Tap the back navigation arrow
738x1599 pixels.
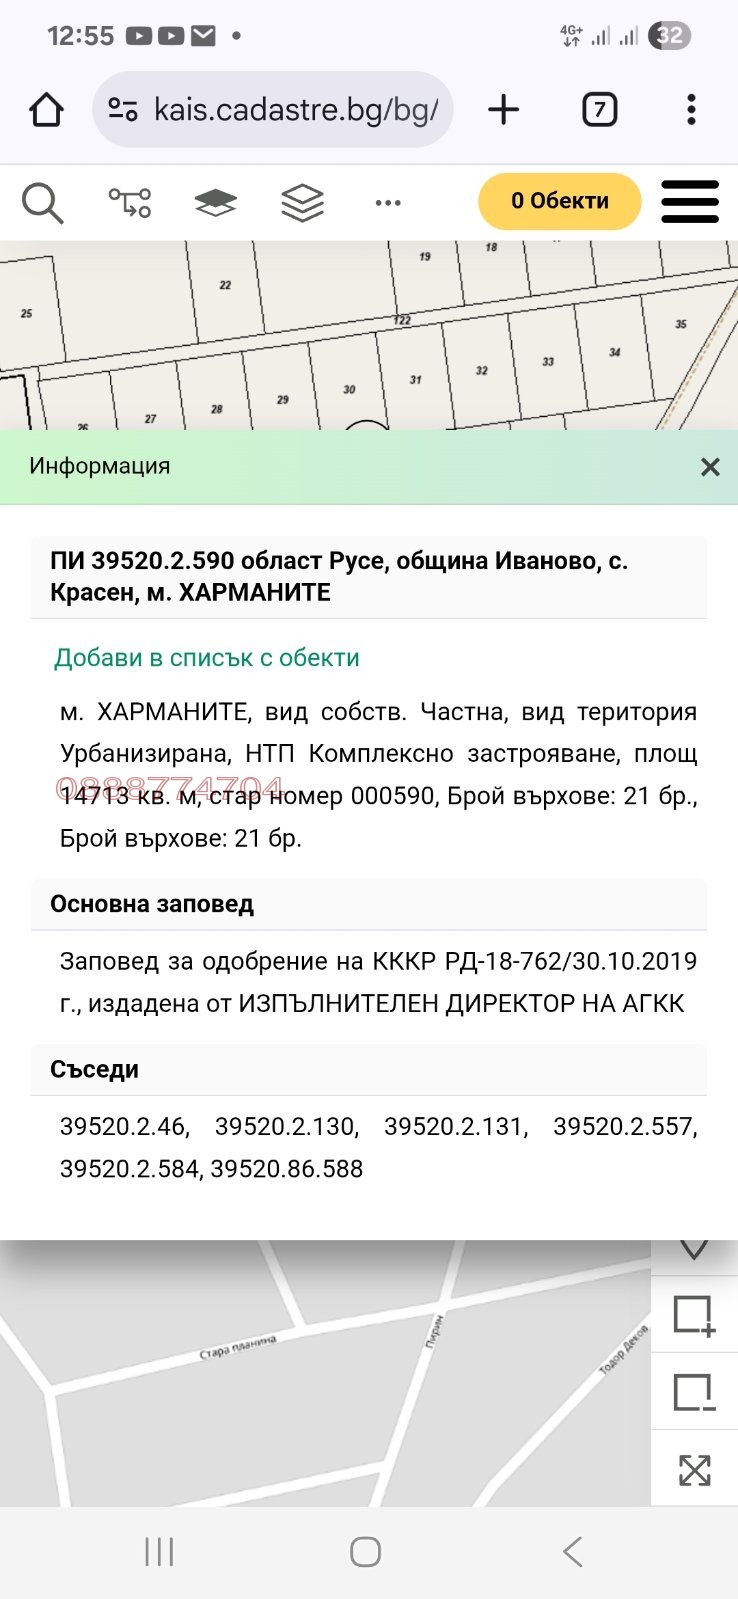point(571,1553)
